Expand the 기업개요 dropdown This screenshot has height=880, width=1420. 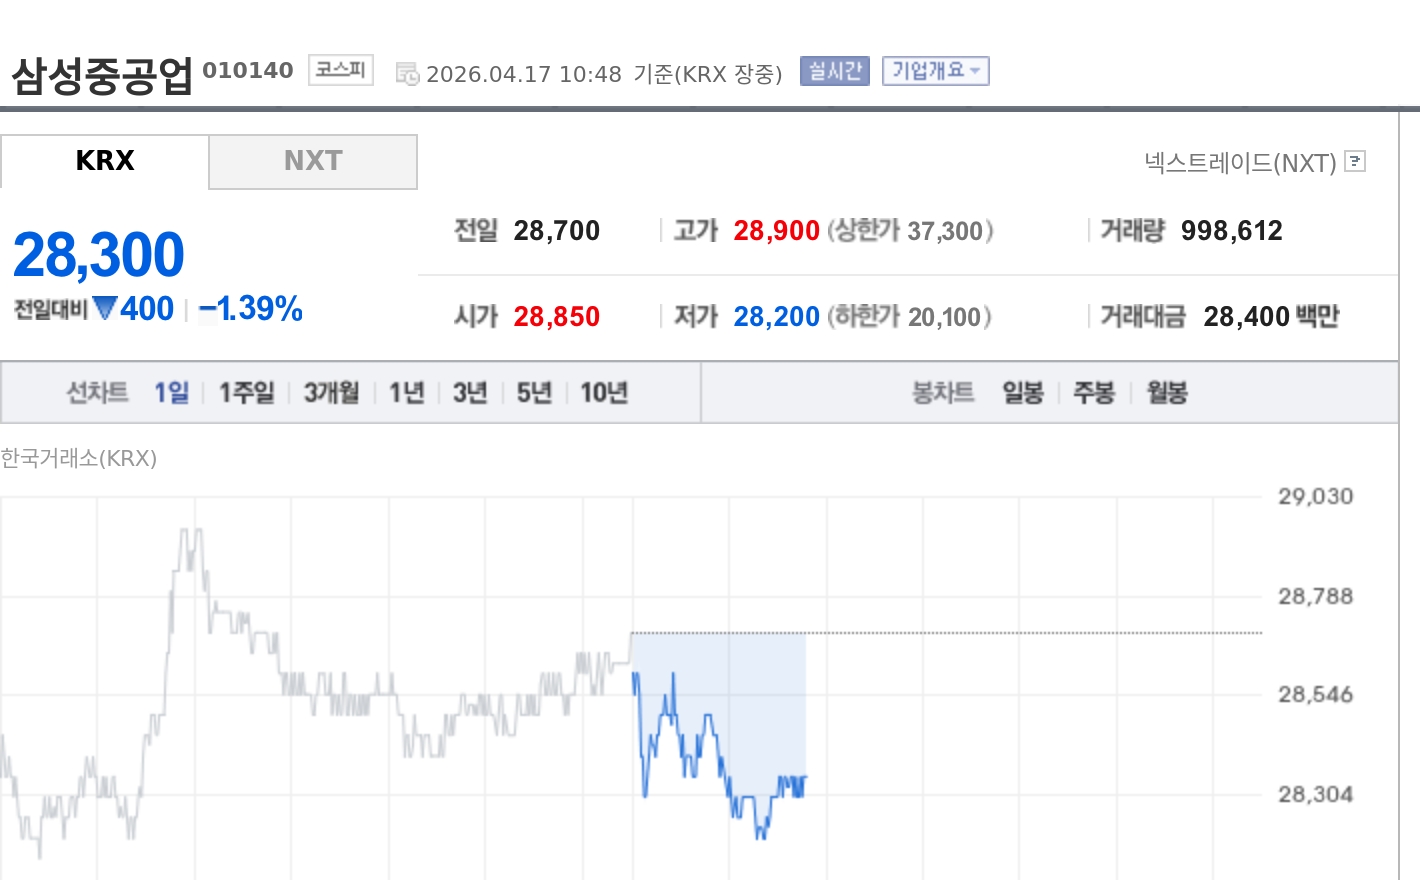[x=935, y=71]
